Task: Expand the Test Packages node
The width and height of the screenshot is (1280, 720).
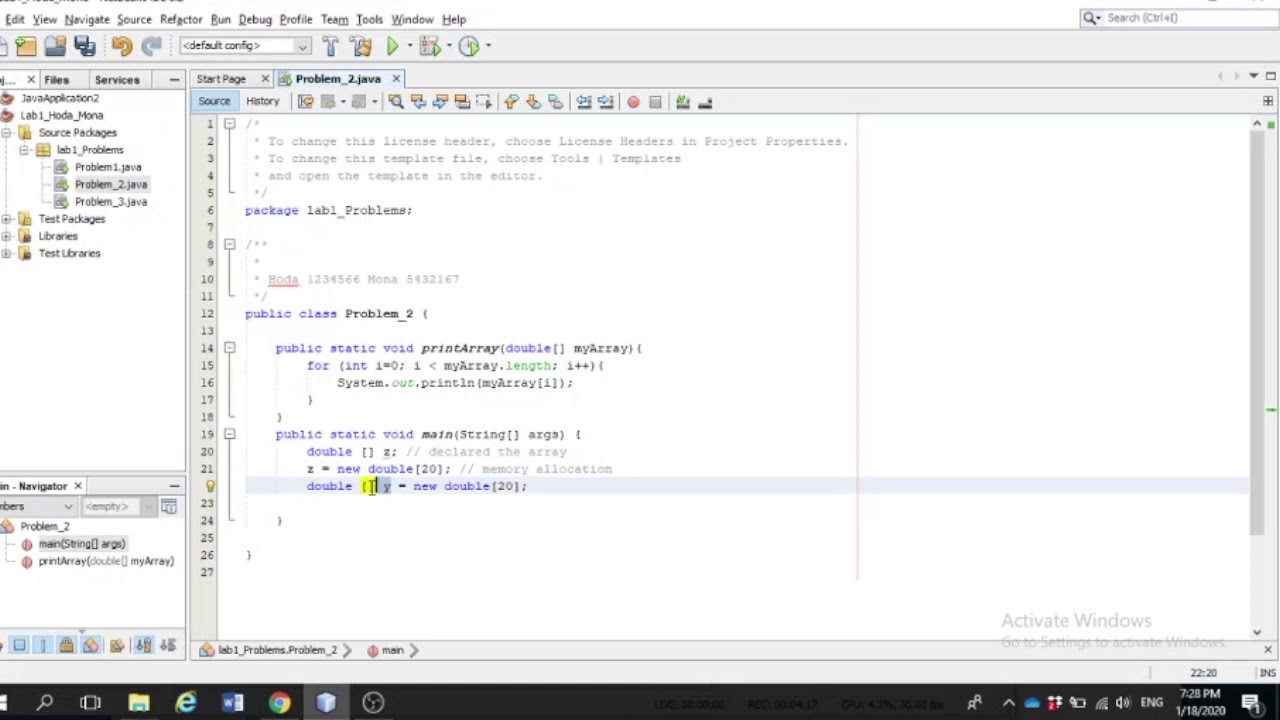Action: click(x=7, y=219)
